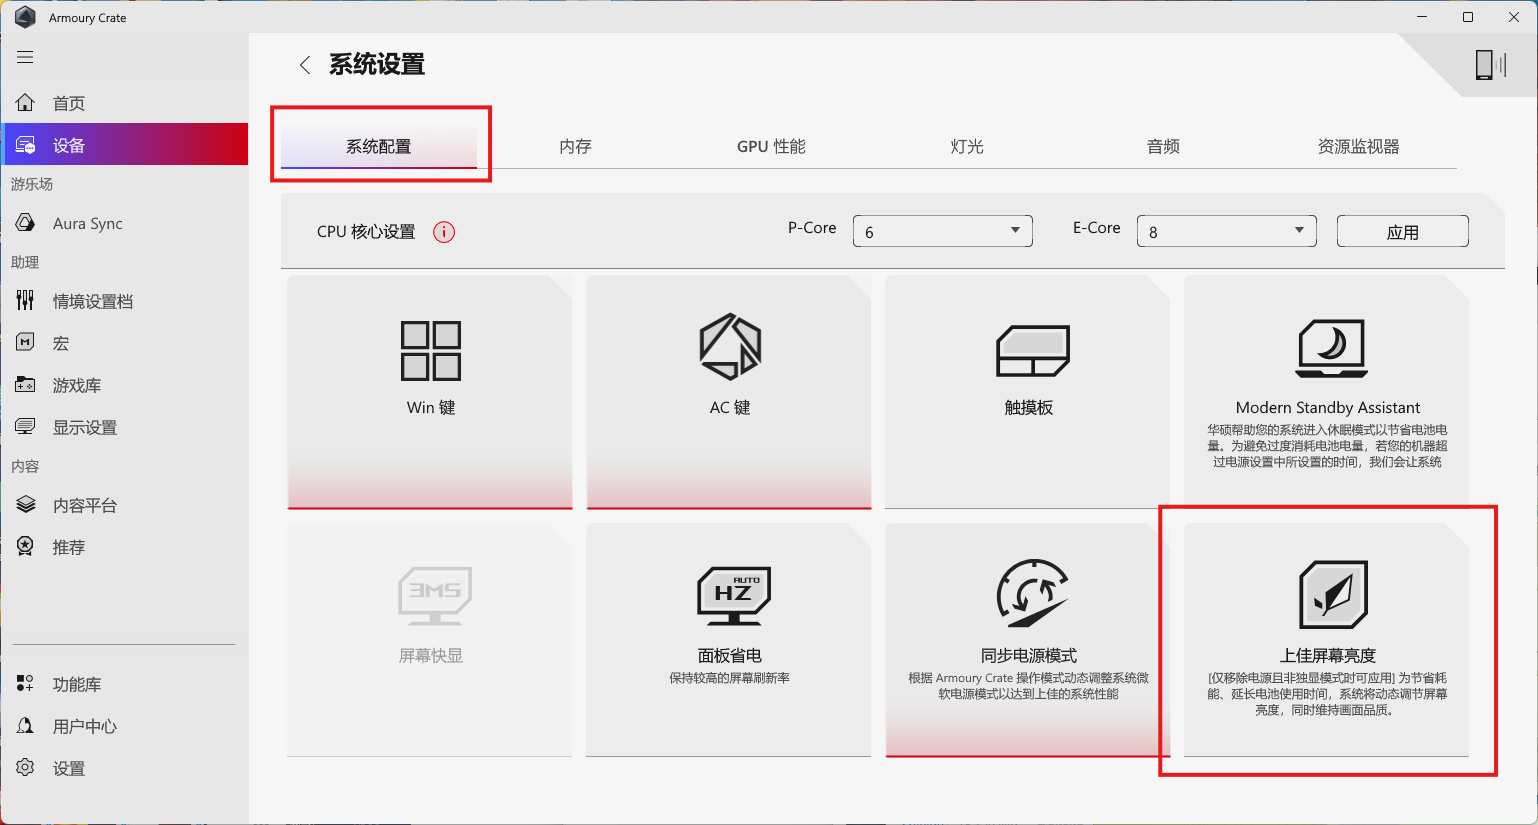Open the 资源监视器 tab

coord(1358,147)
